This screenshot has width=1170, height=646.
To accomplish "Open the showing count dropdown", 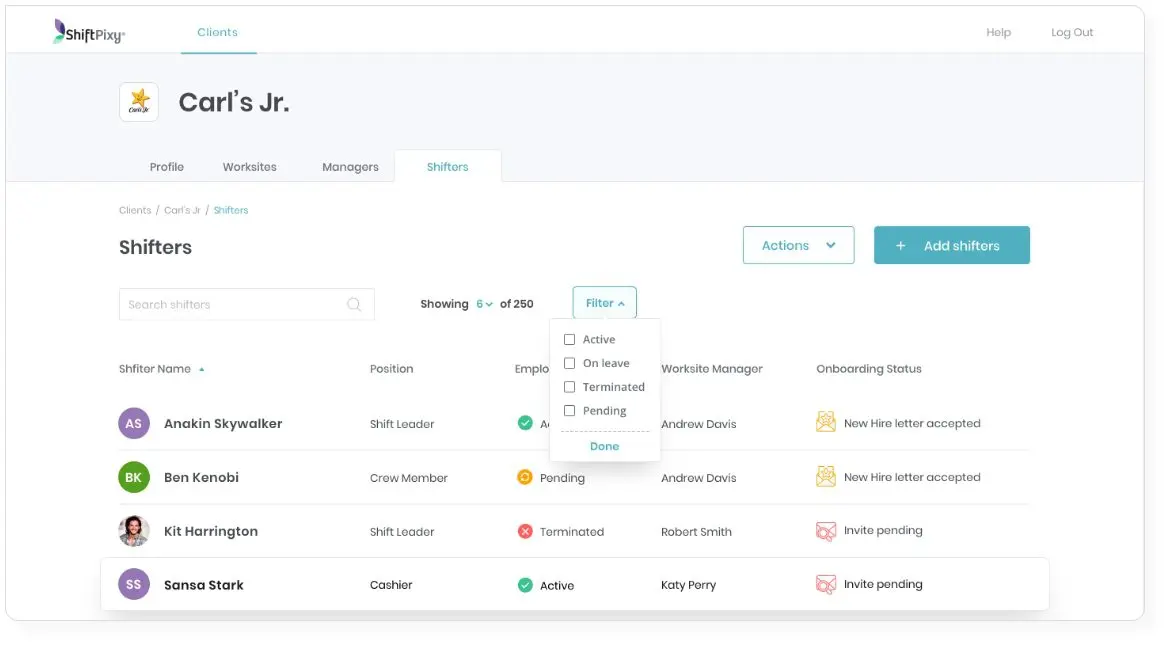I will [x=484, y=304].
